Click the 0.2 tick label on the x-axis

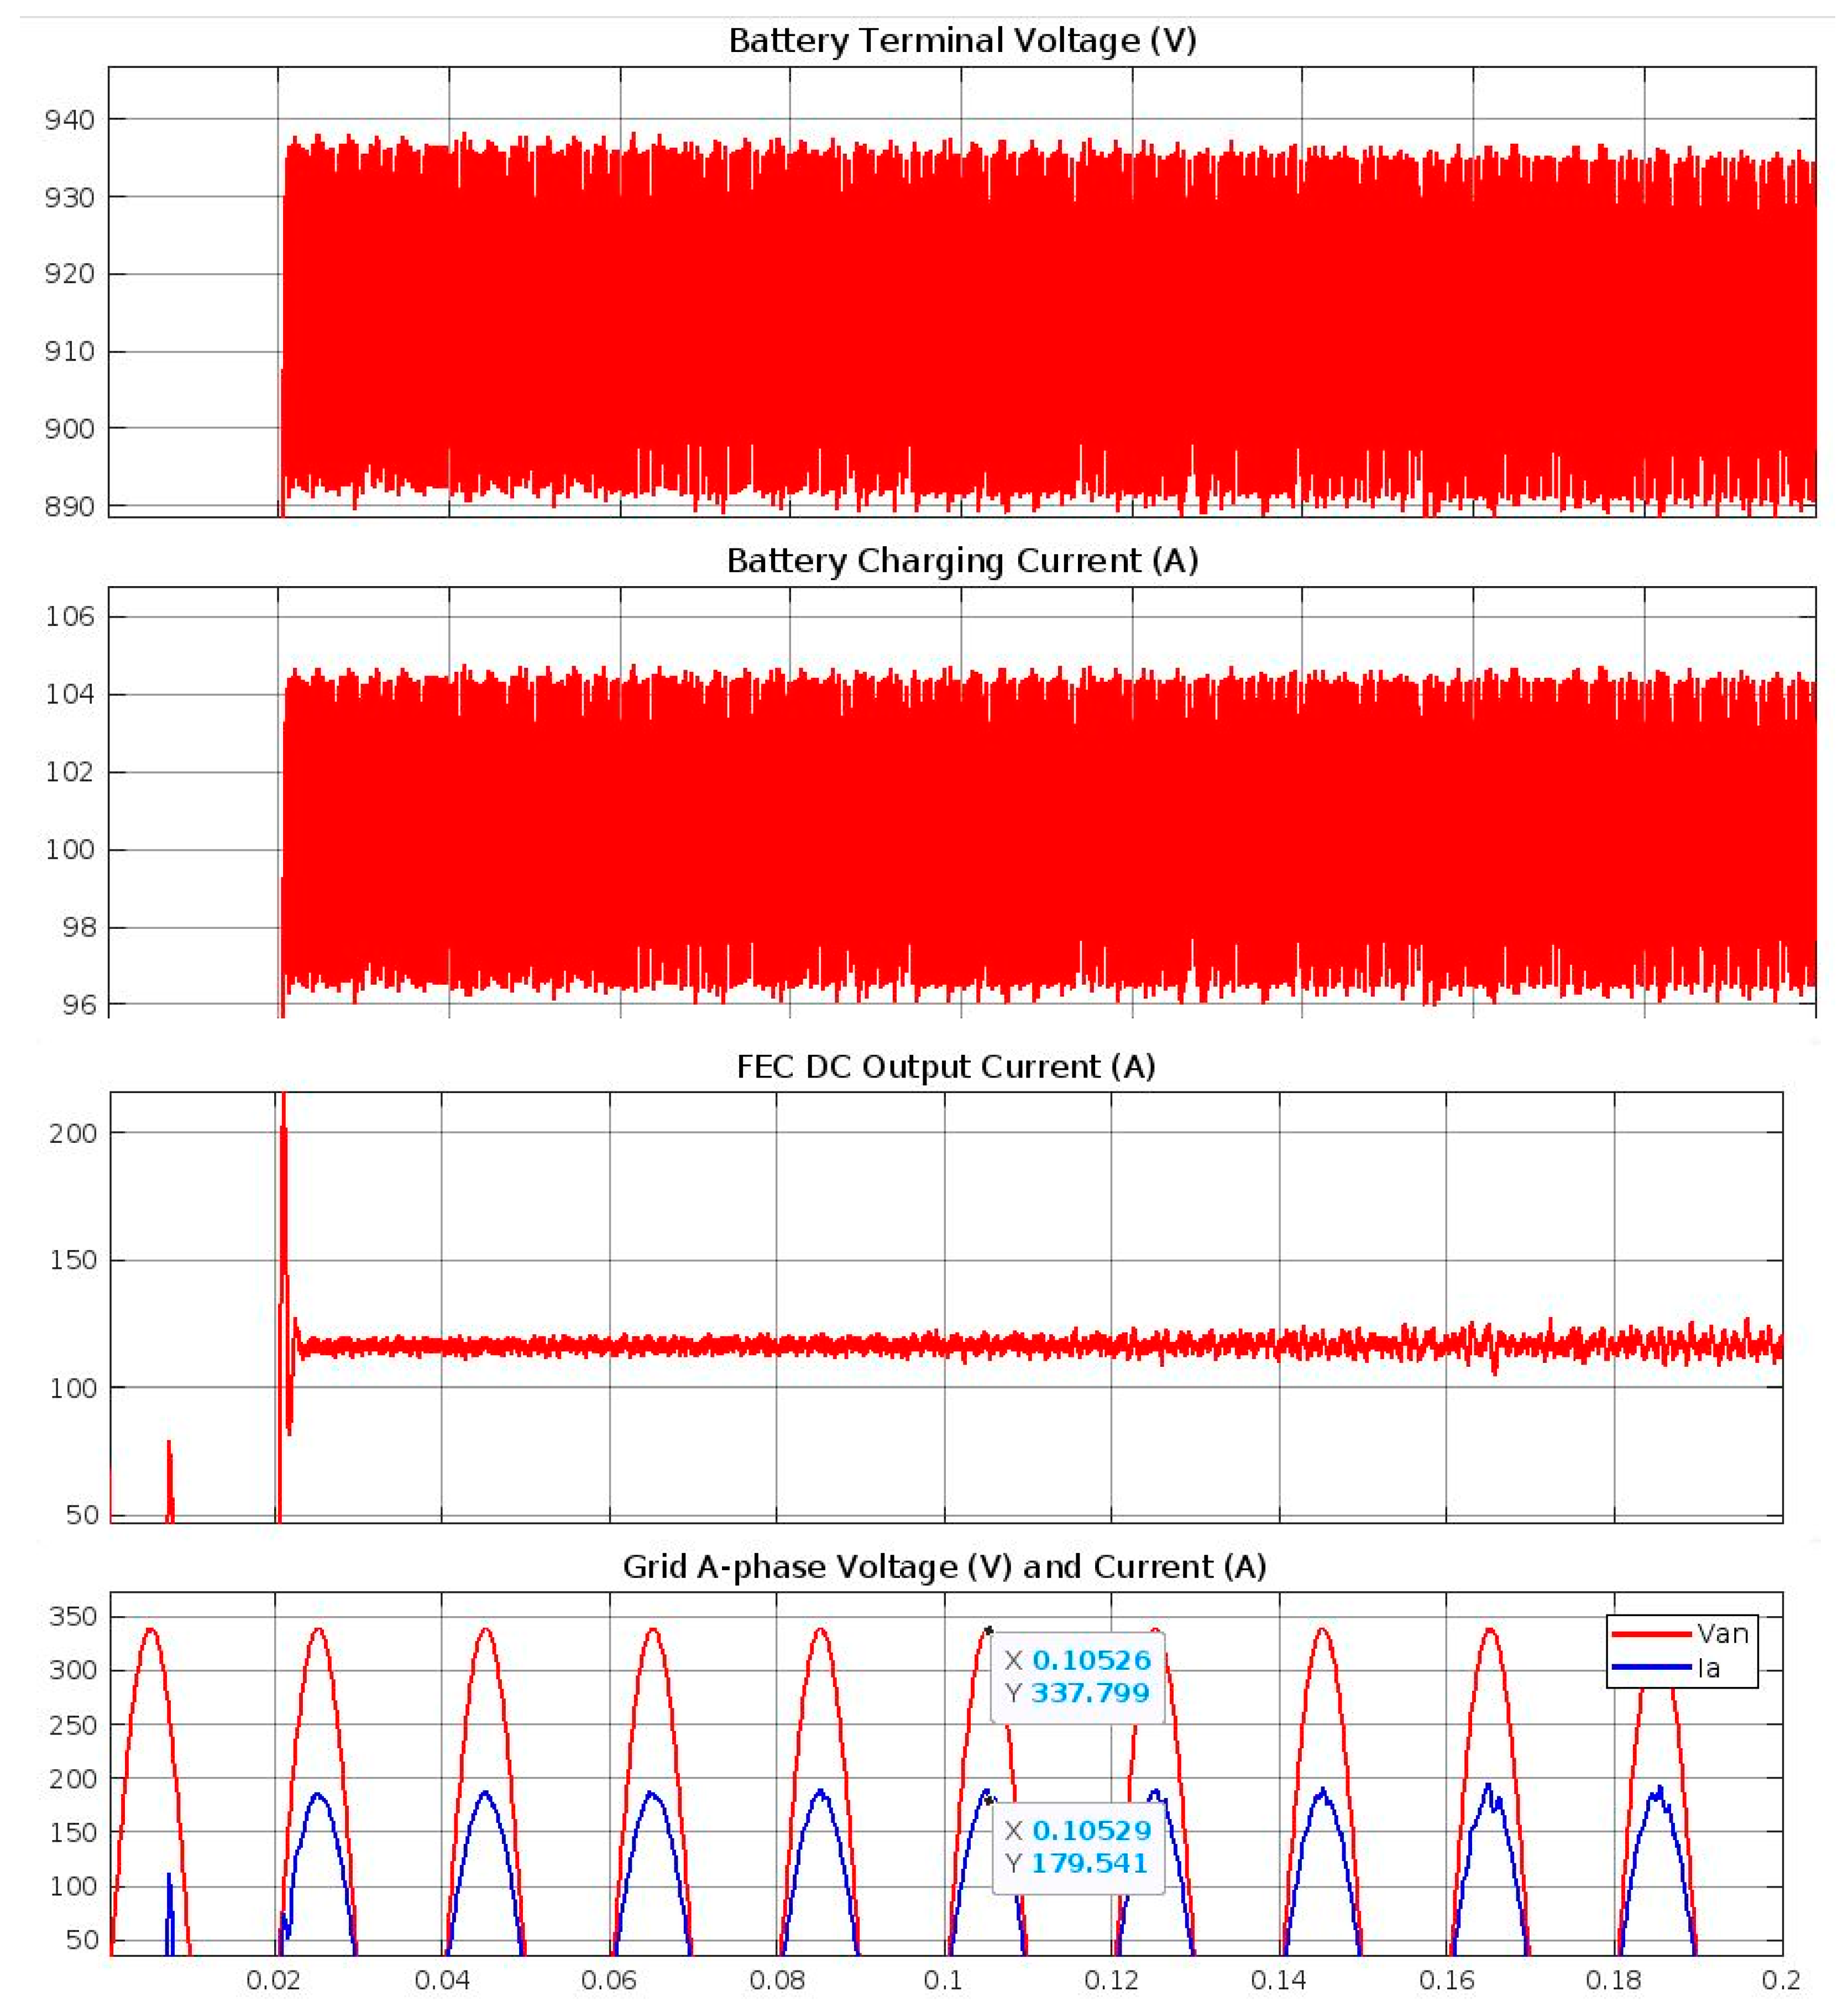[x=1781, y=1981]
